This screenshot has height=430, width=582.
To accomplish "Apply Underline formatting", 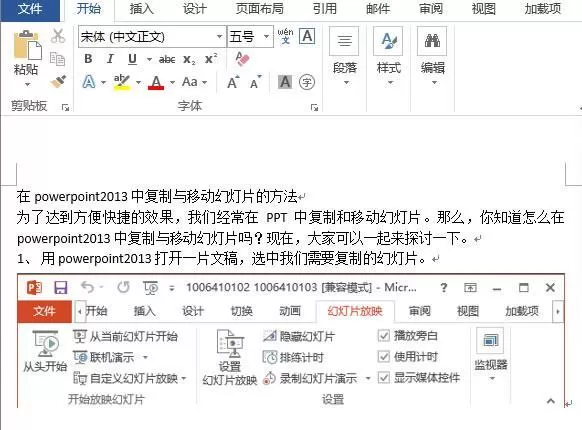I will [x=132, y=59].
